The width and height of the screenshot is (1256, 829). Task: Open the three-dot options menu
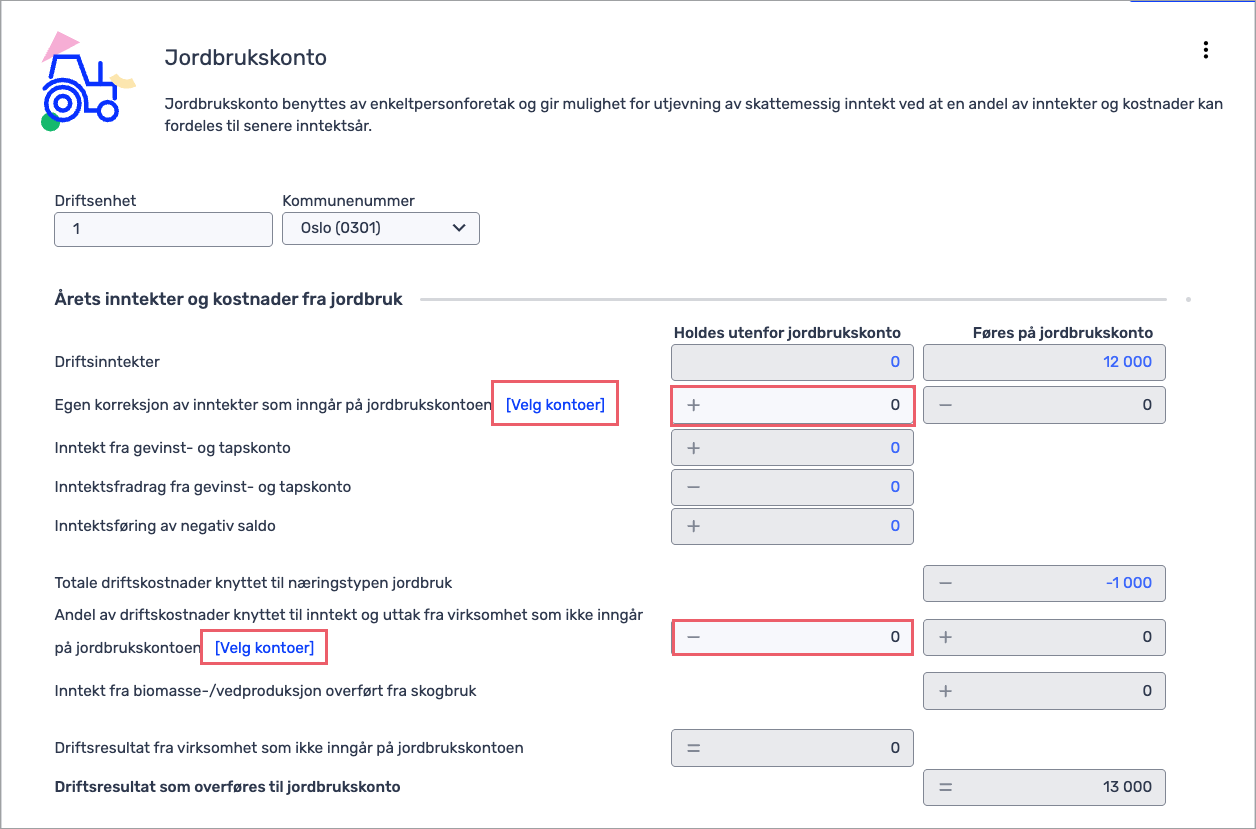click(x=1206, y=50)
